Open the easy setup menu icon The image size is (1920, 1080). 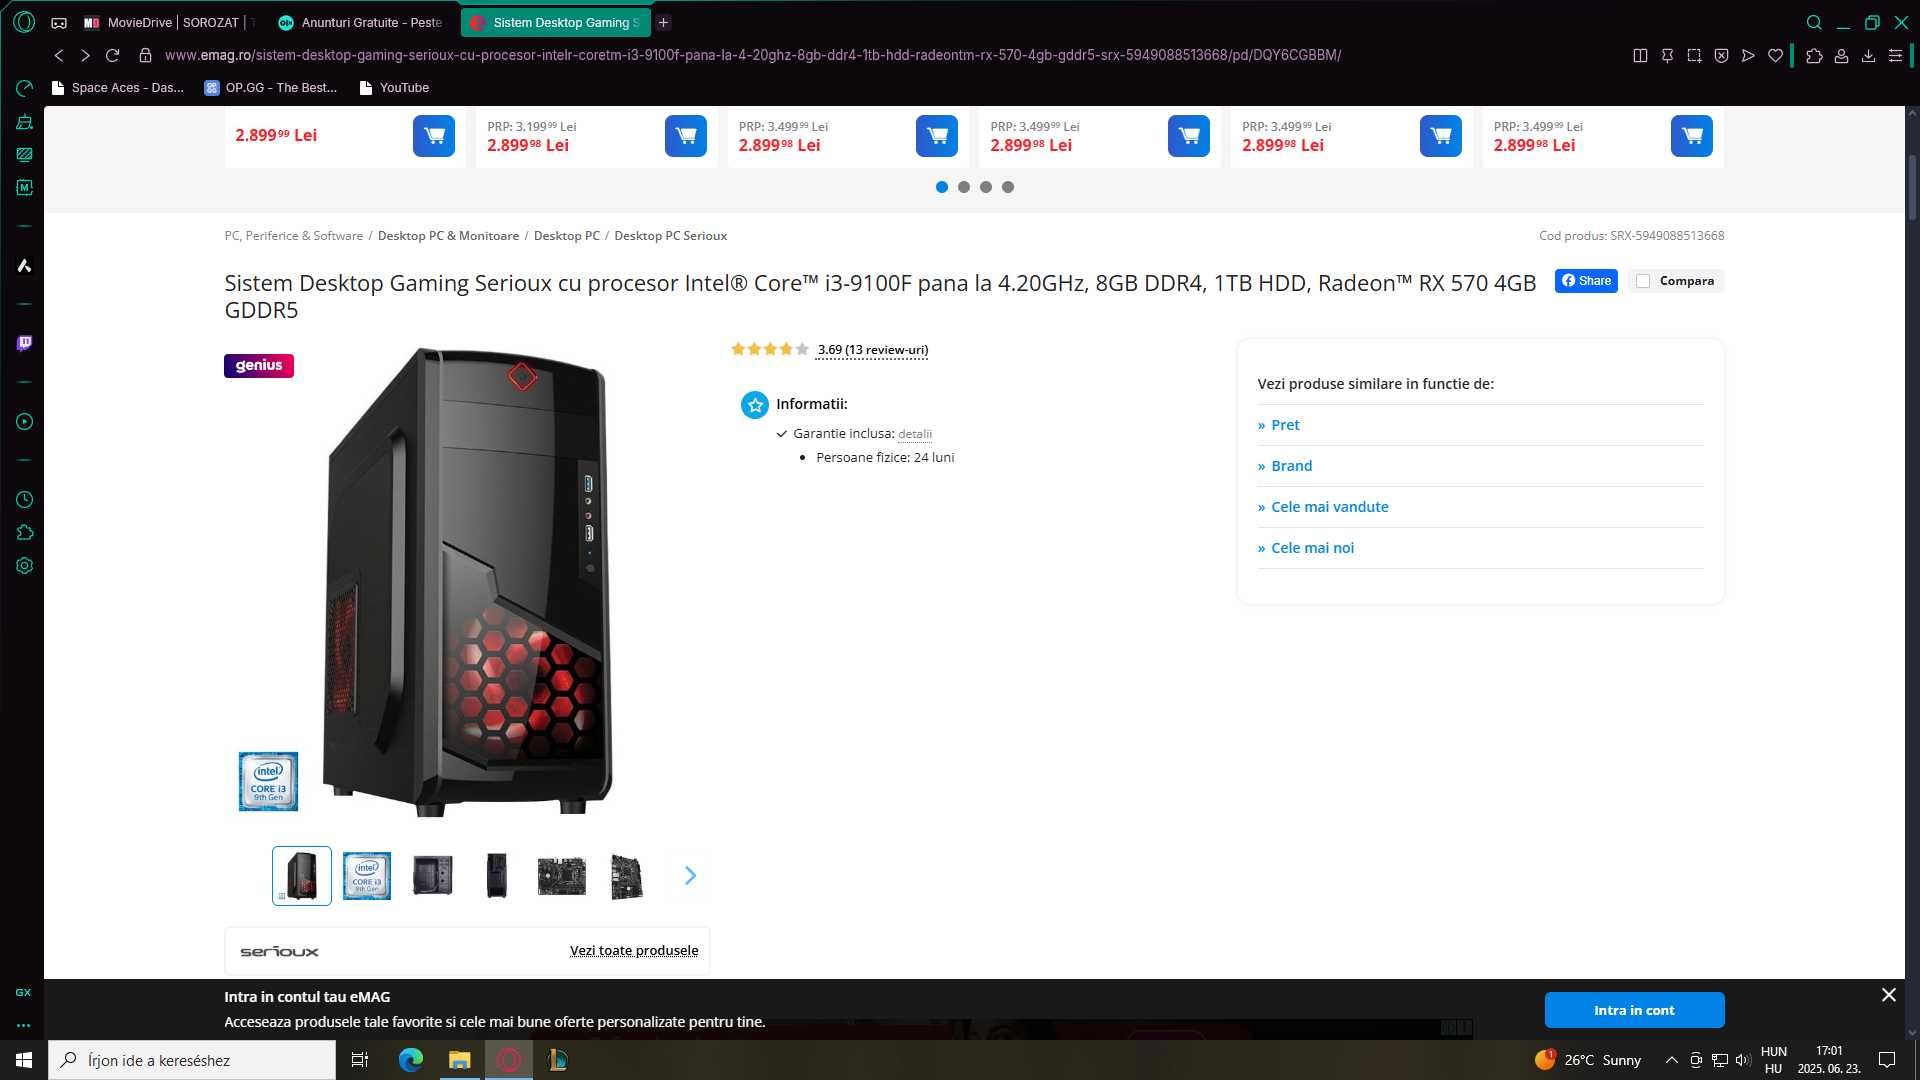point(1895,56)
